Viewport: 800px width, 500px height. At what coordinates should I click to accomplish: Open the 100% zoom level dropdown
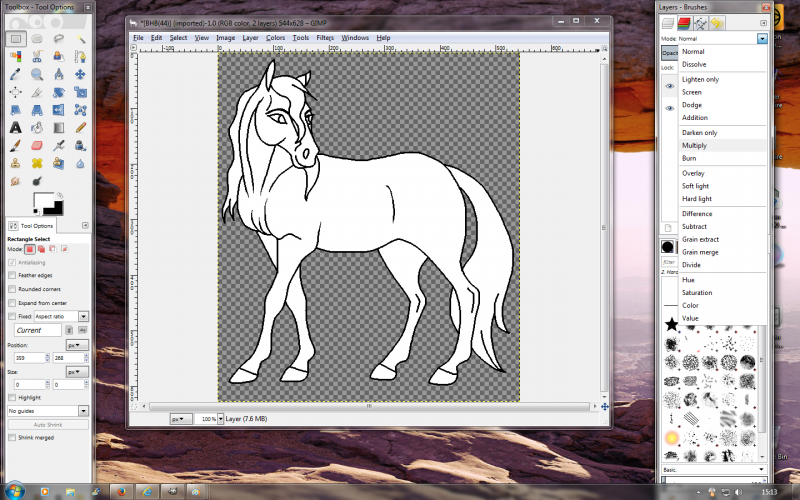[x=220, y=419]
